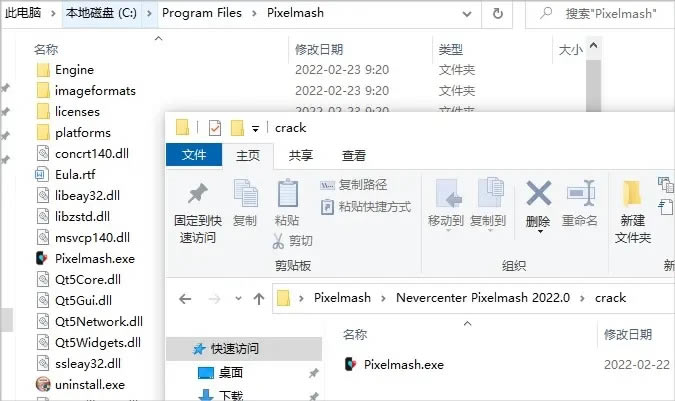Select Qt5Core.dll in back window
The image size is (675, 401).
(78, 280)
